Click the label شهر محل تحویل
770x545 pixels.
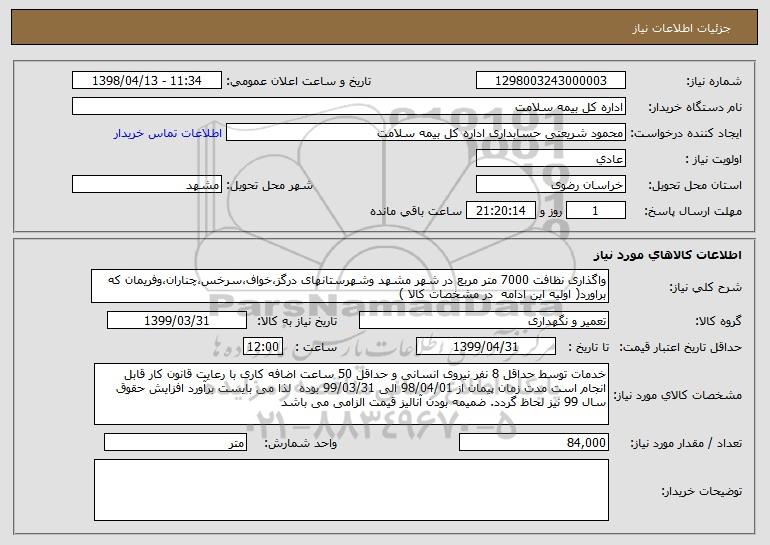pos(269,186)
